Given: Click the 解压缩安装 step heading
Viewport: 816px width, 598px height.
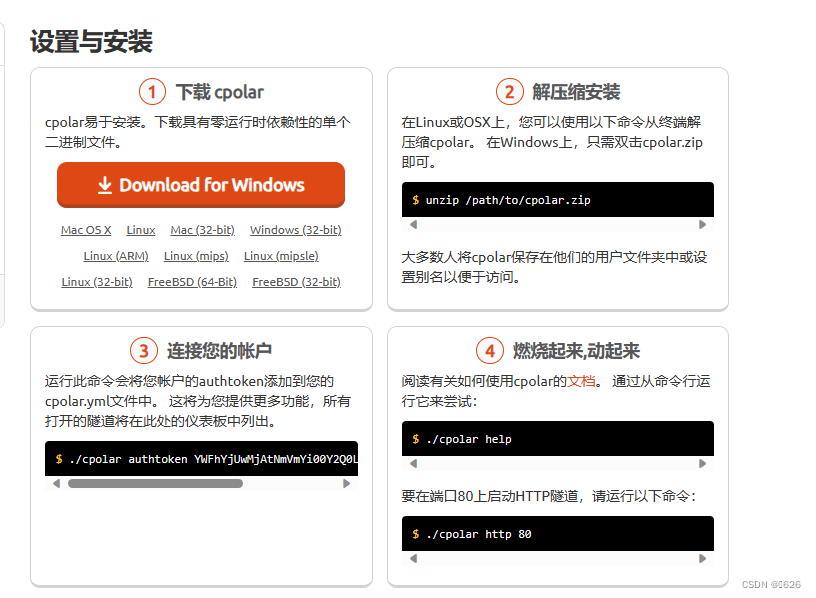Looking at the screenshot, I should click(576, 92).
